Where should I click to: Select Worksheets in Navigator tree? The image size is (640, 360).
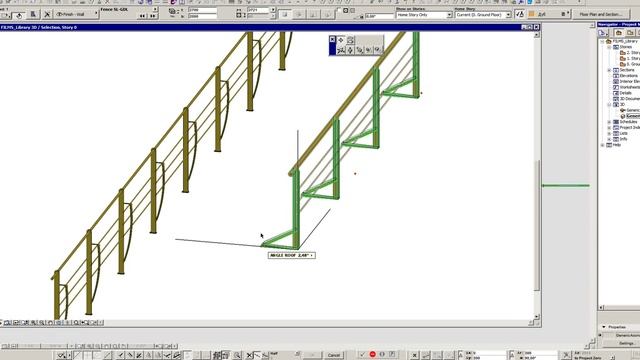626,87
